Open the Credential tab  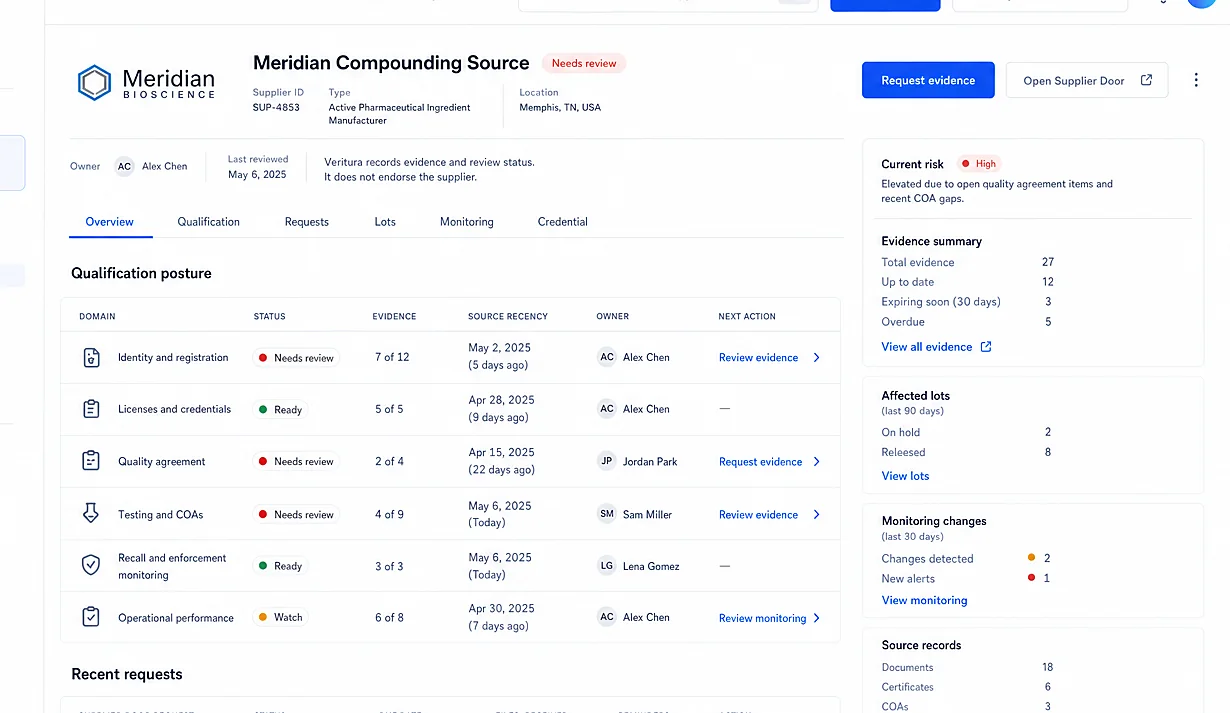click(563, 222)
